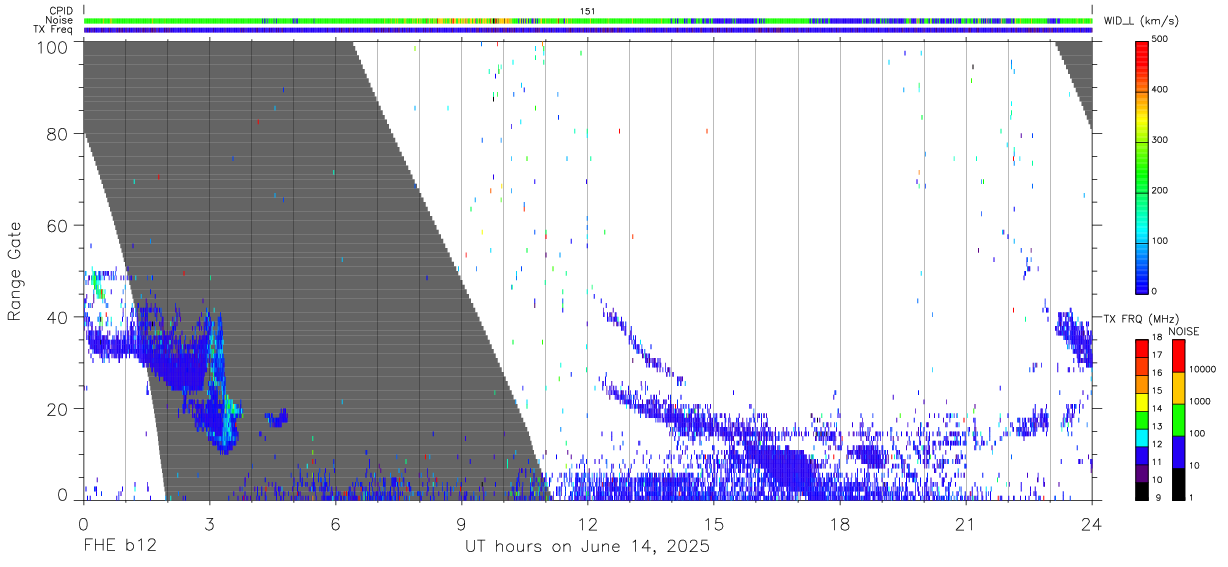The image size is (1228, 567).
Task: Click the TX Freq row label
Action: click(x=53, y=30)
